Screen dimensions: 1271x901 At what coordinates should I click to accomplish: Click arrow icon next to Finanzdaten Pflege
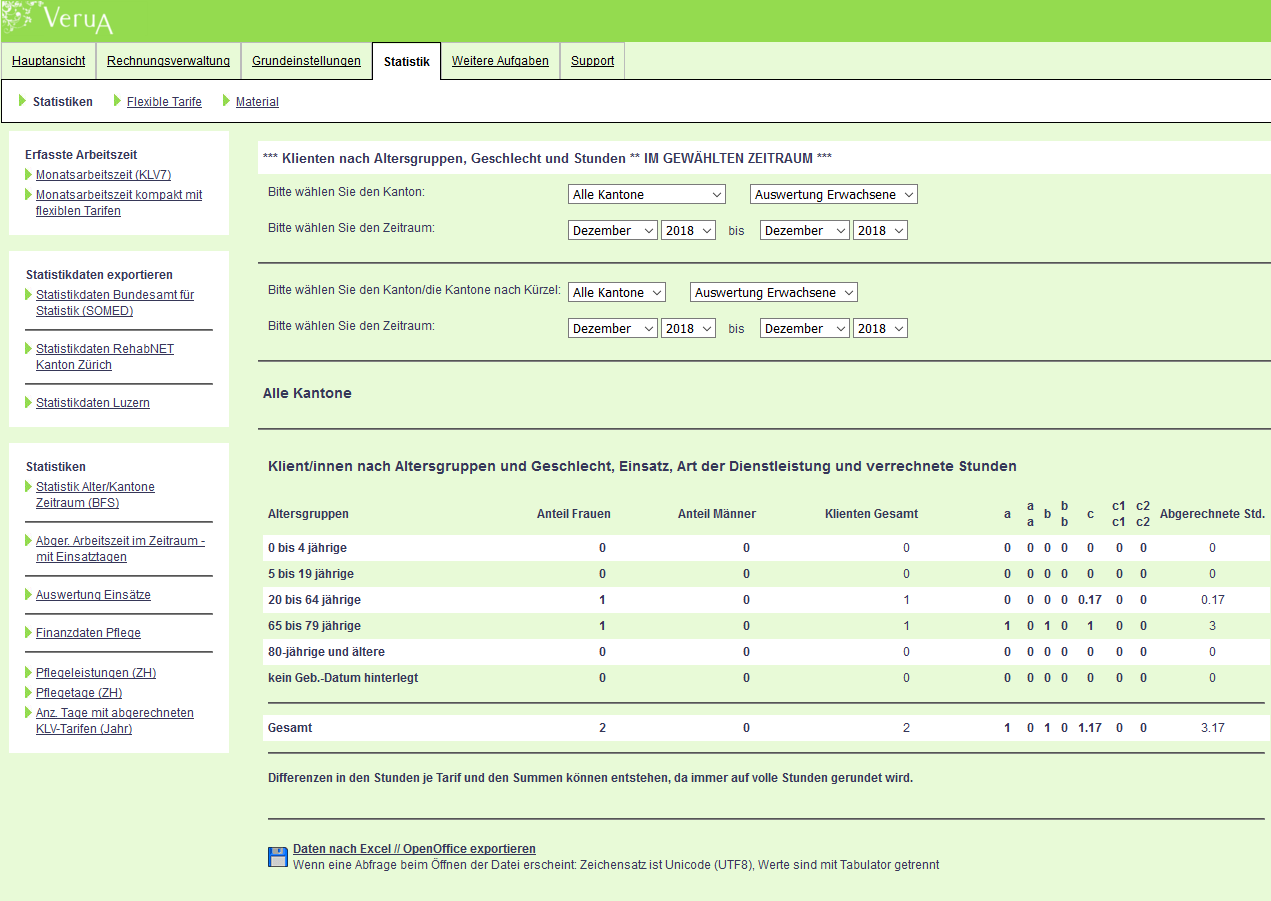tap(29, 633)
